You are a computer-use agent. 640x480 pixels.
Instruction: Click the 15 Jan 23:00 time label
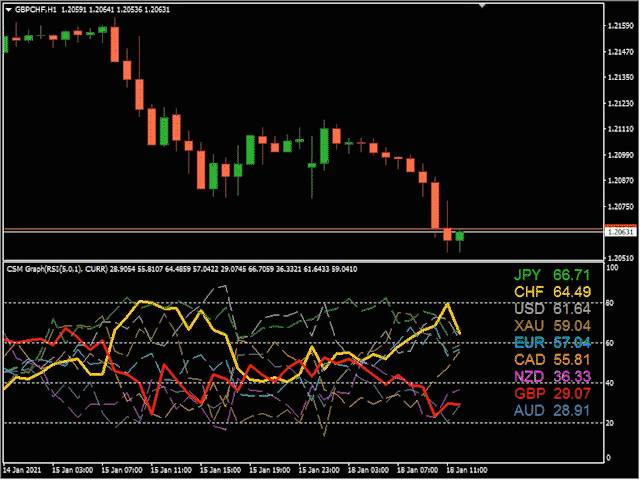click(319, 470)
